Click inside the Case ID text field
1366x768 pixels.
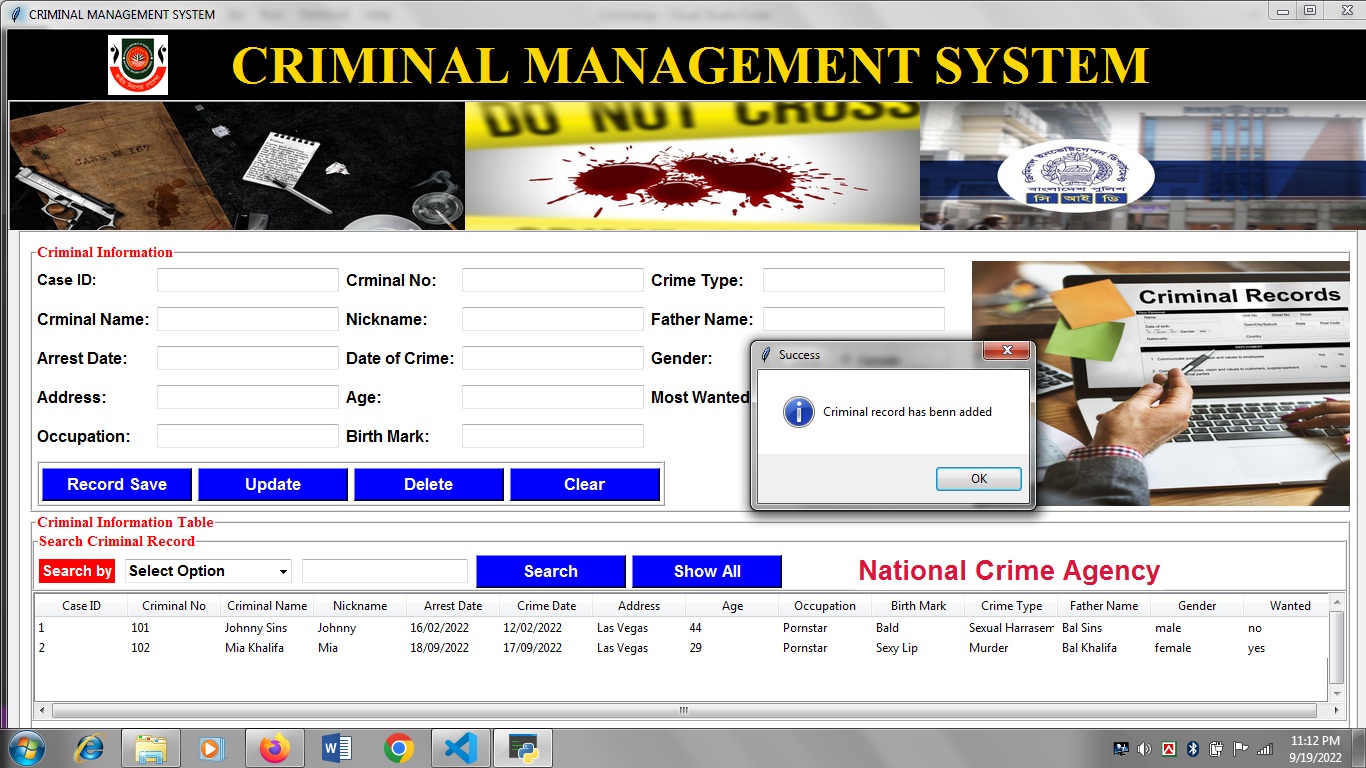247,280
